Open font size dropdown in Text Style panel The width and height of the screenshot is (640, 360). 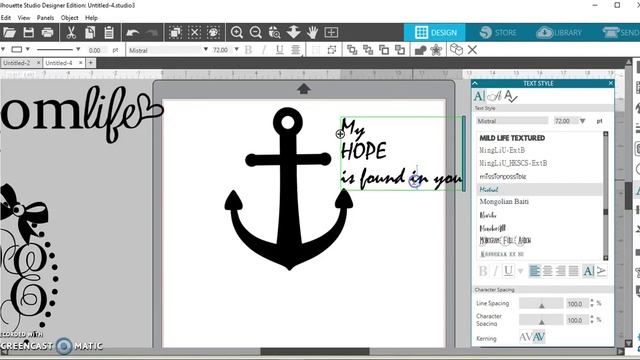[x=582, y=121]
